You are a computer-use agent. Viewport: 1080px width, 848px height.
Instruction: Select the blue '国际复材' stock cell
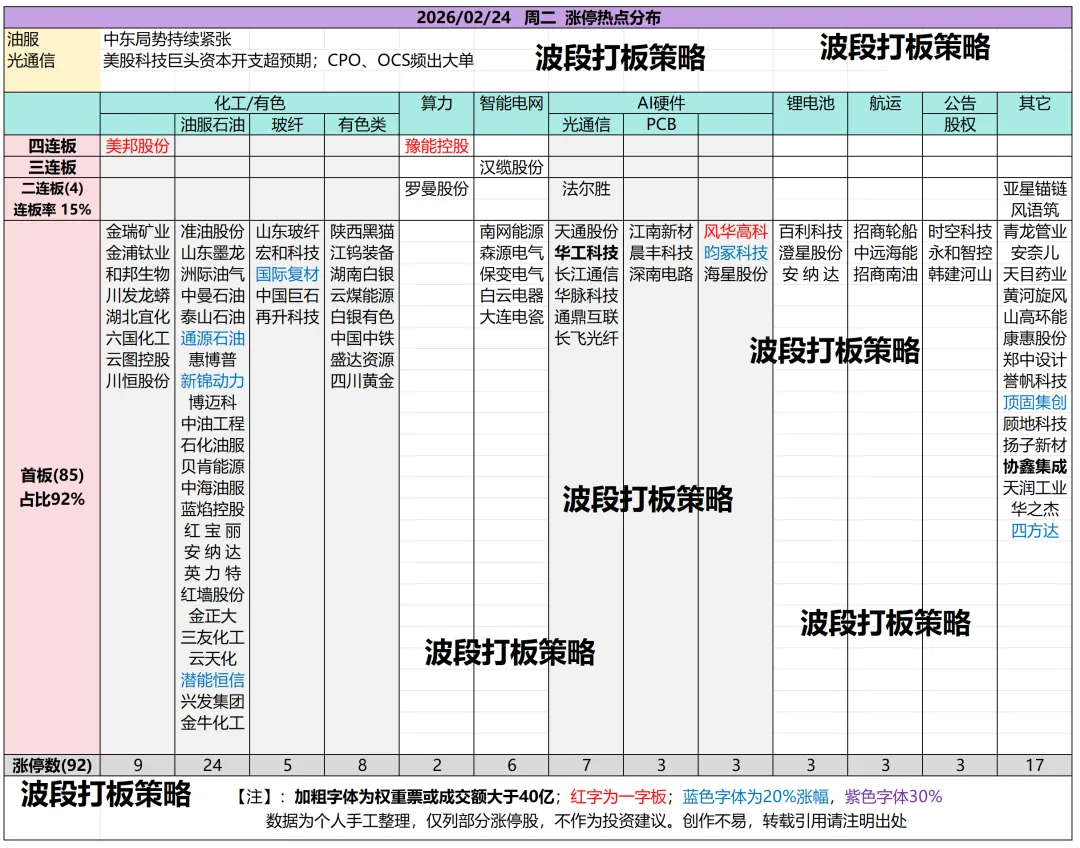(287, 274)
